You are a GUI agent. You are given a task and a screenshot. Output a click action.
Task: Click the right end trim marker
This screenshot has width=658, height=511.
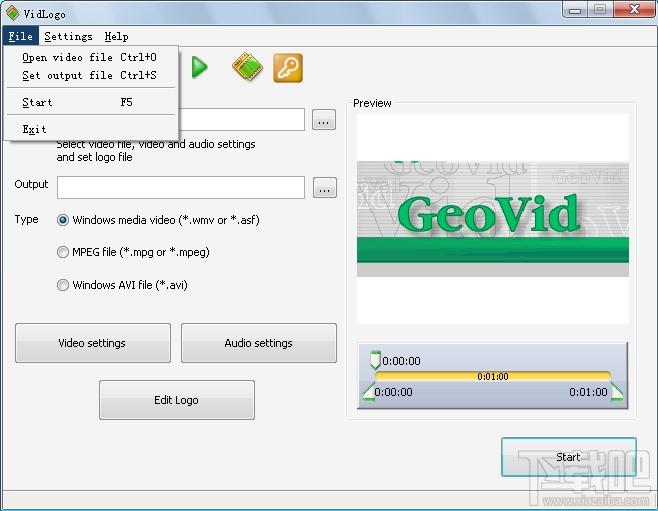tap(616, 392)
